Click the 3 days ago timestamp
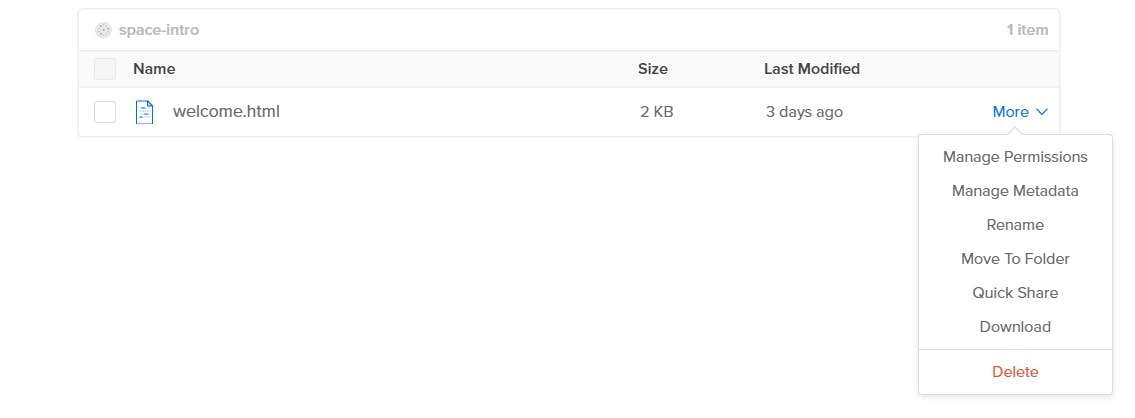Viewport: 1135px width, 418px height. (804, 112)
